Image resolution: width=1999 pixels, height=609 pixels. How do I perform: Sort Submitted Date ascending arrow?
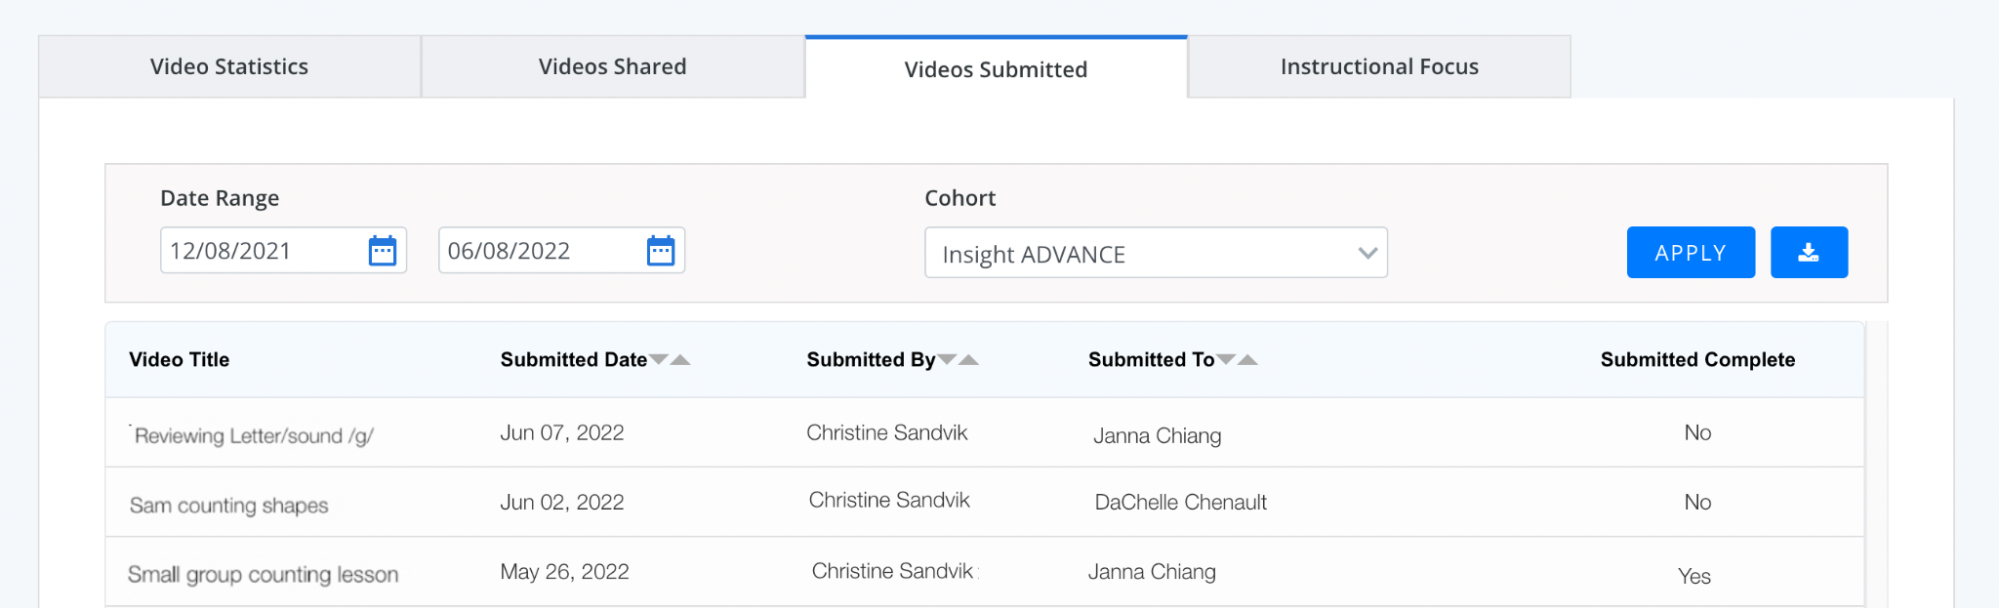click(x=680, y=359)
